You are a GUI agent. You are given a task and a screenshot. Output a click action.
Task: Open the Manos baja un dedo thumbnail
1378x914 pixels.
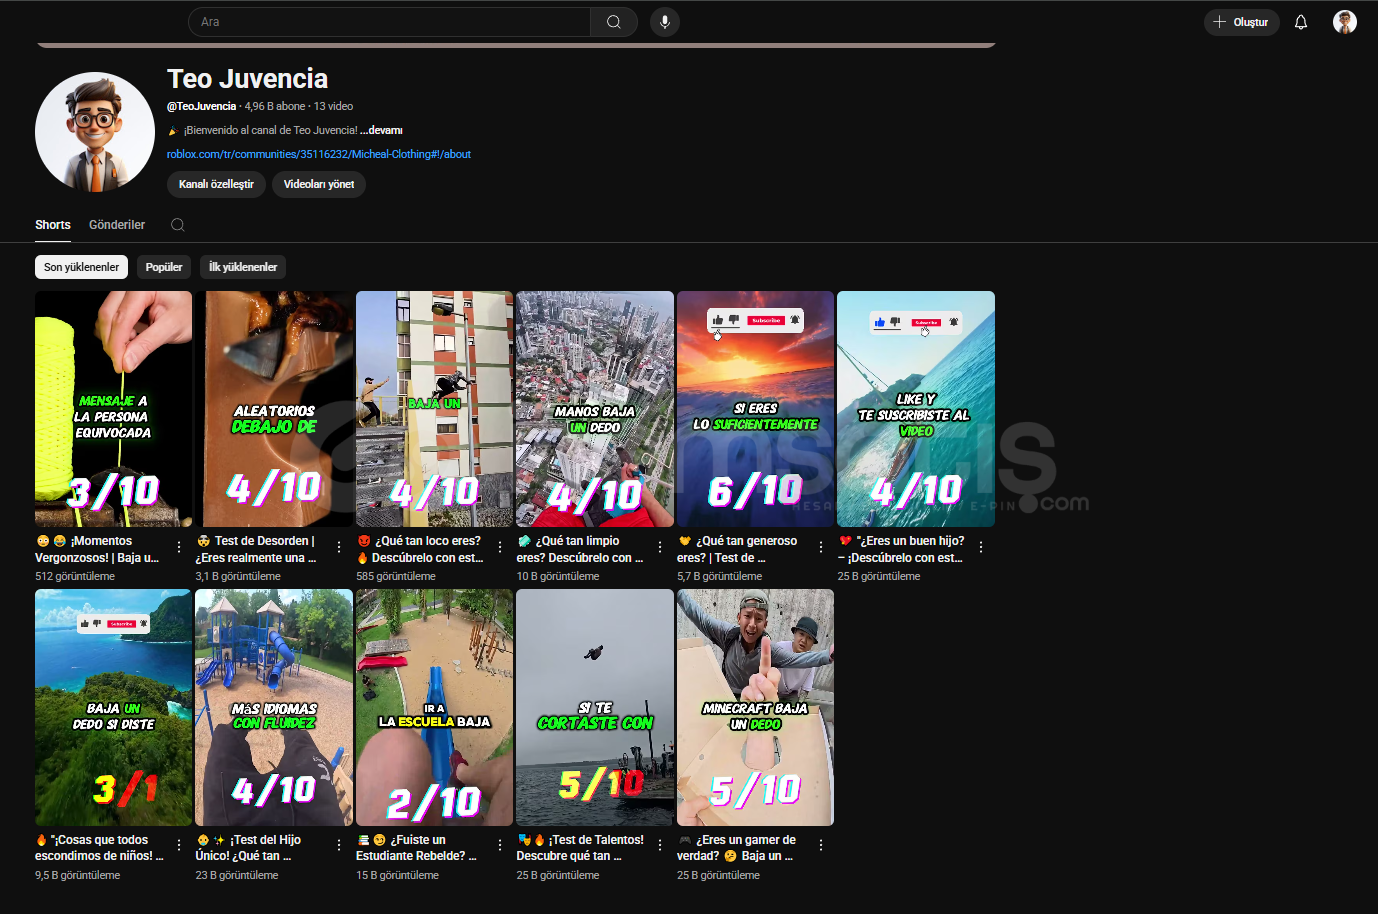595,409
